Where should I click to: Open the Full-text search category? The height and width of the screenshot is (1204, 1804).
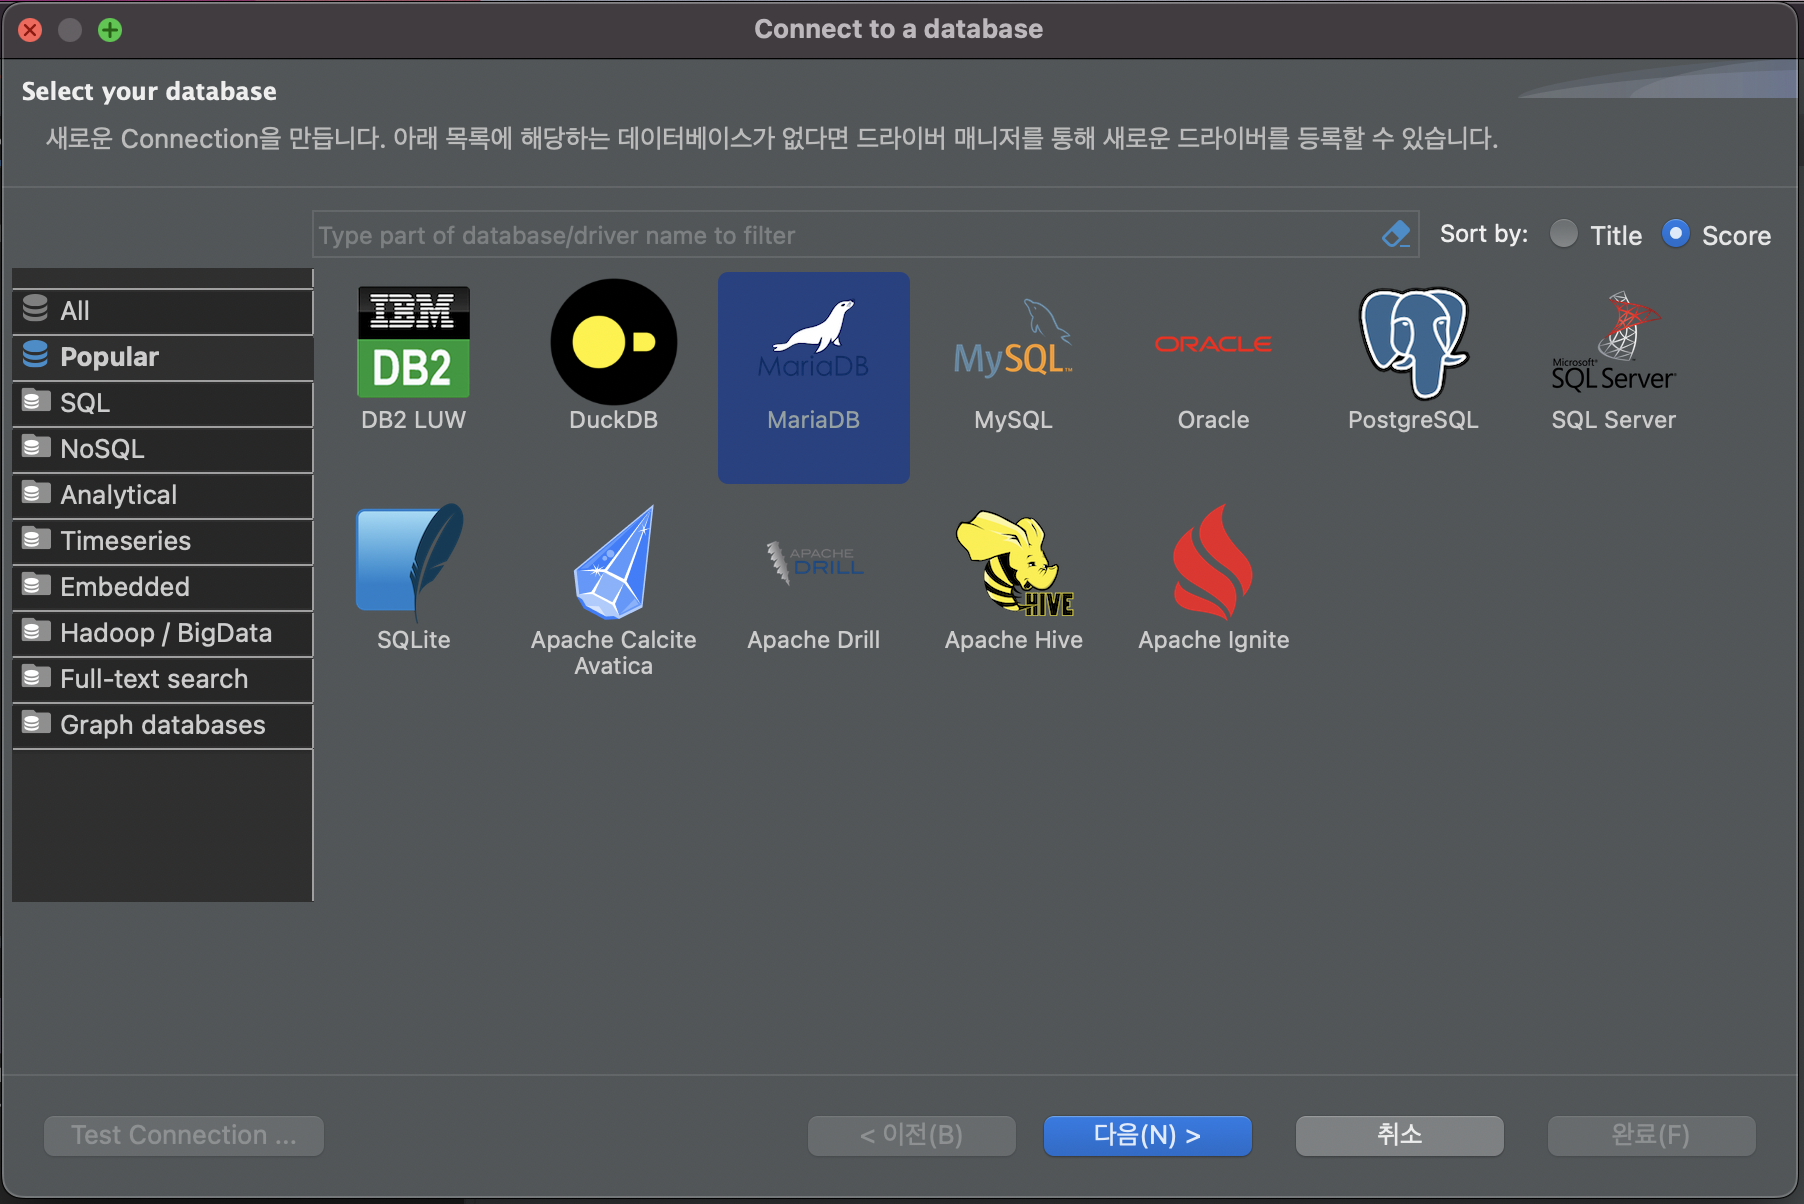(162, 679)
